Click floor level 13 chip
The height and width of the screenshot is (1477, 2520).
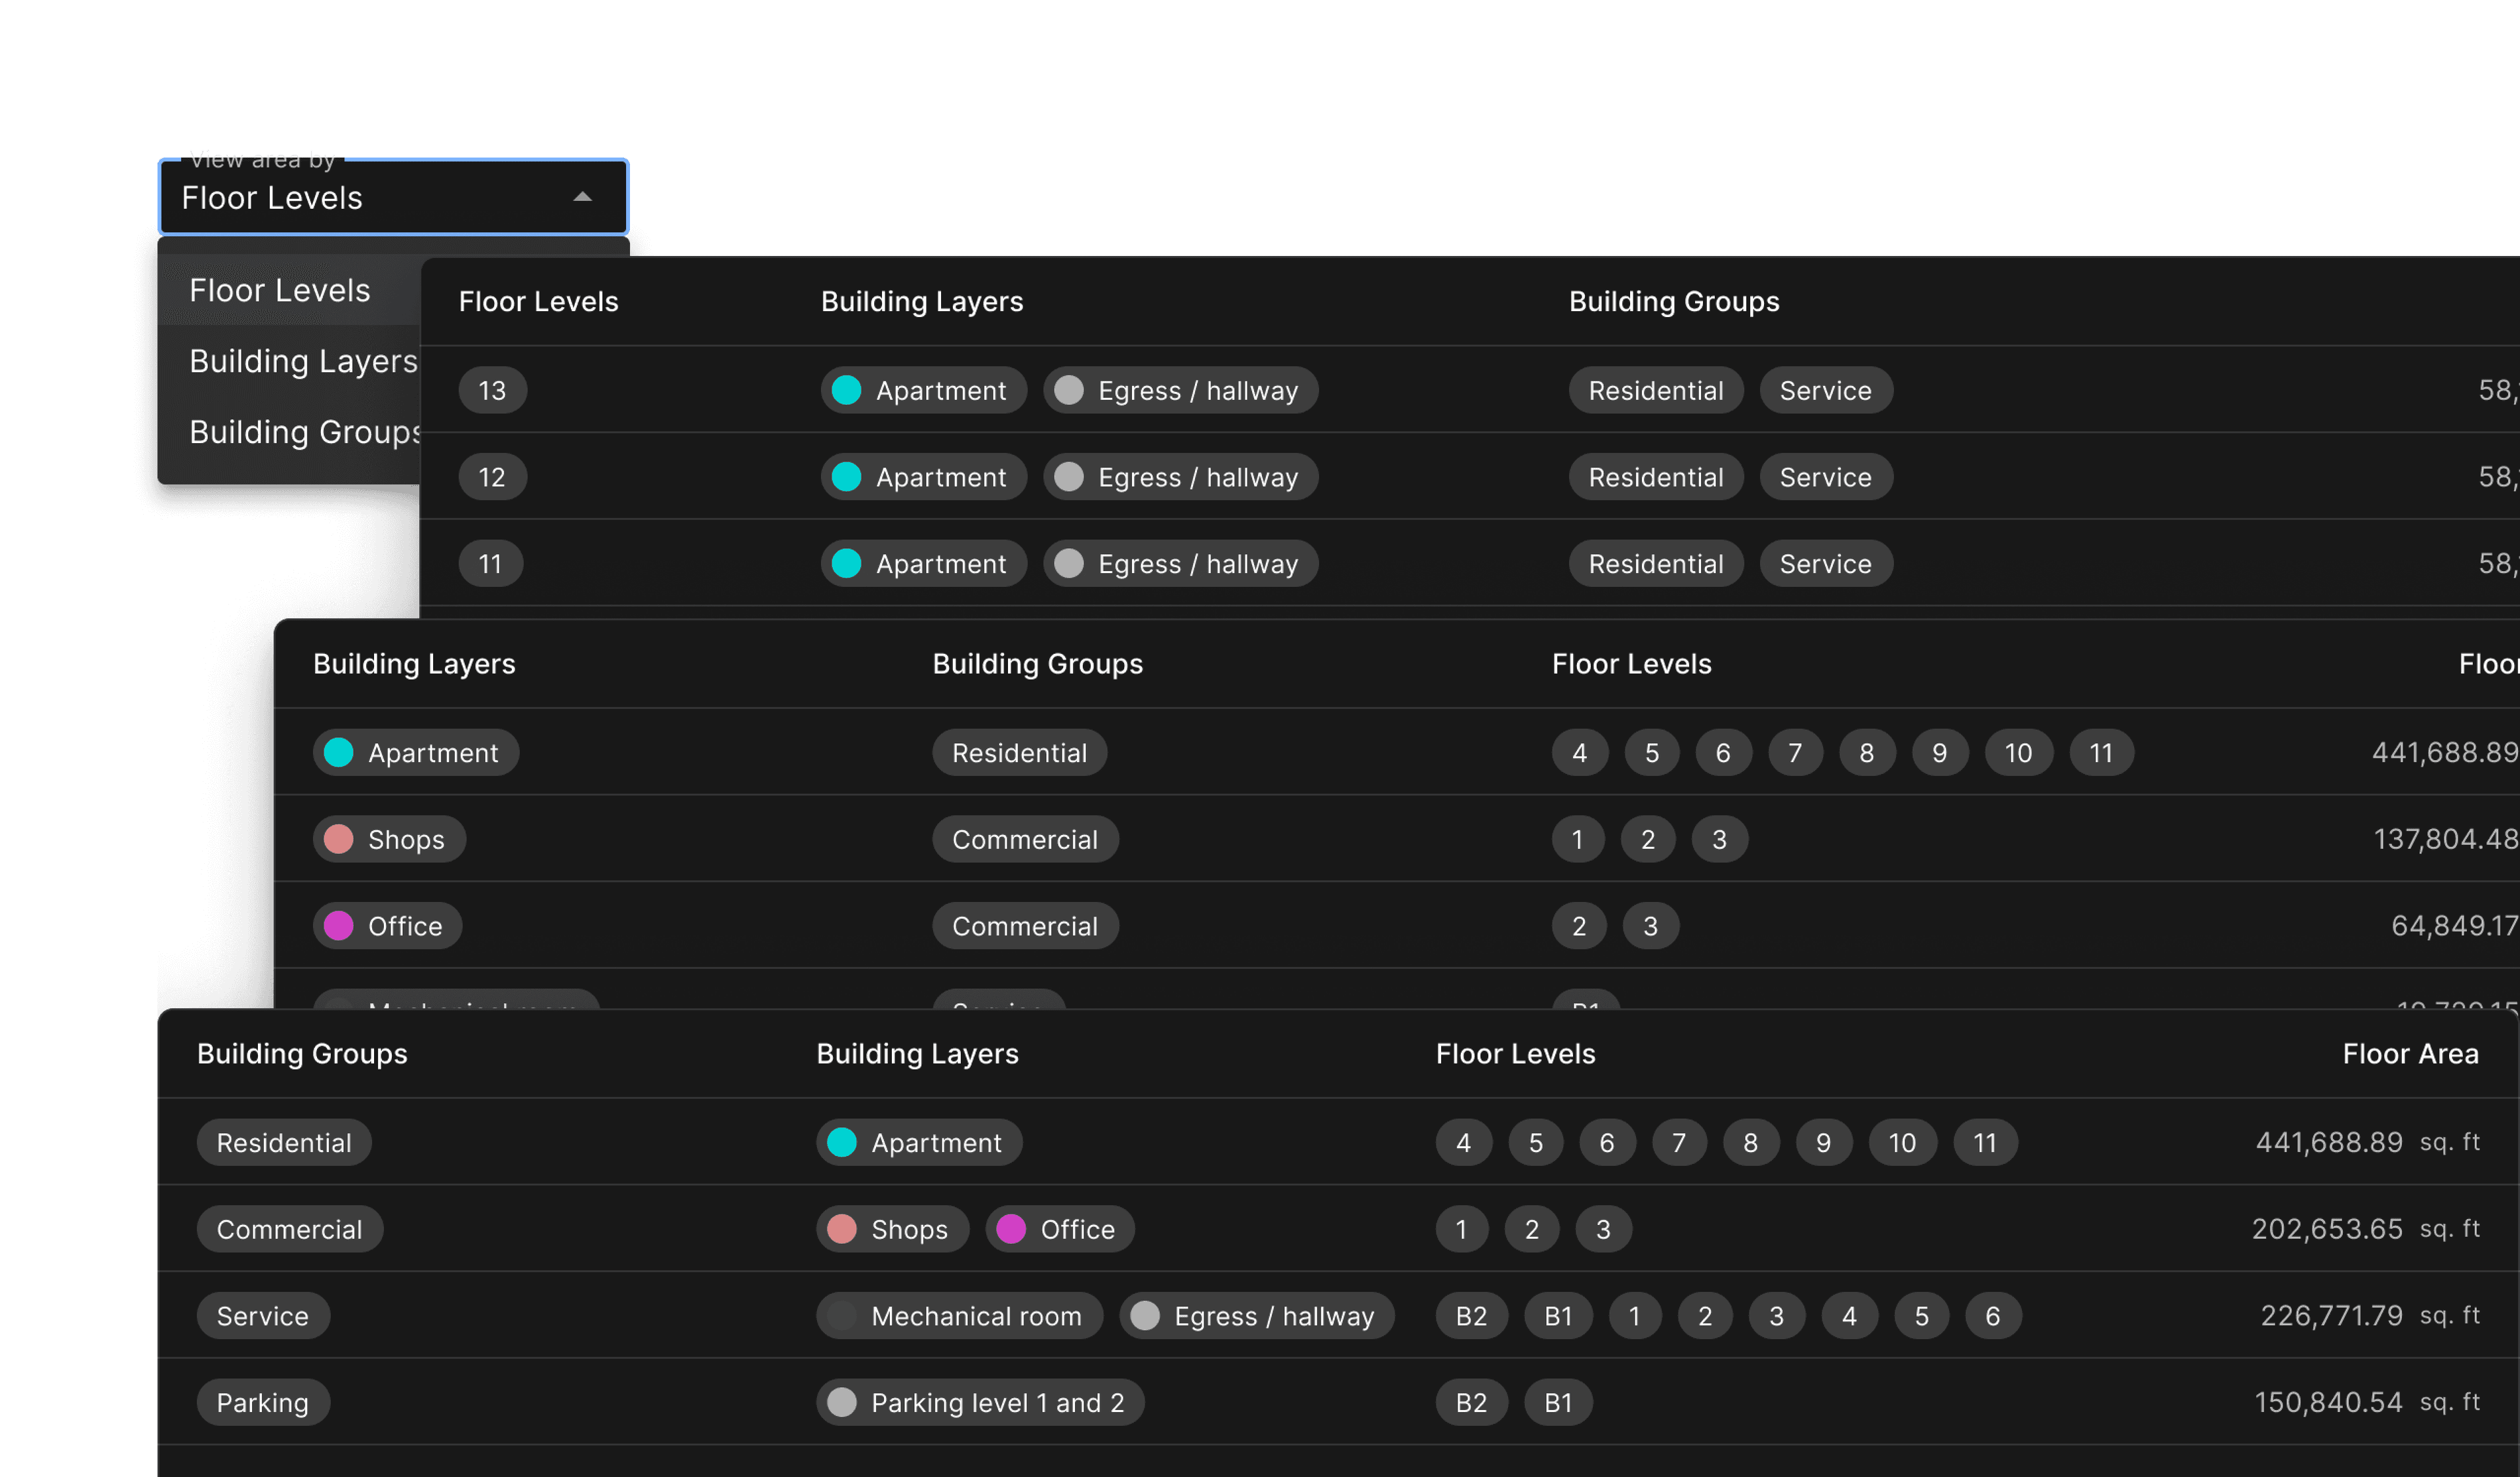pos(492,390)
